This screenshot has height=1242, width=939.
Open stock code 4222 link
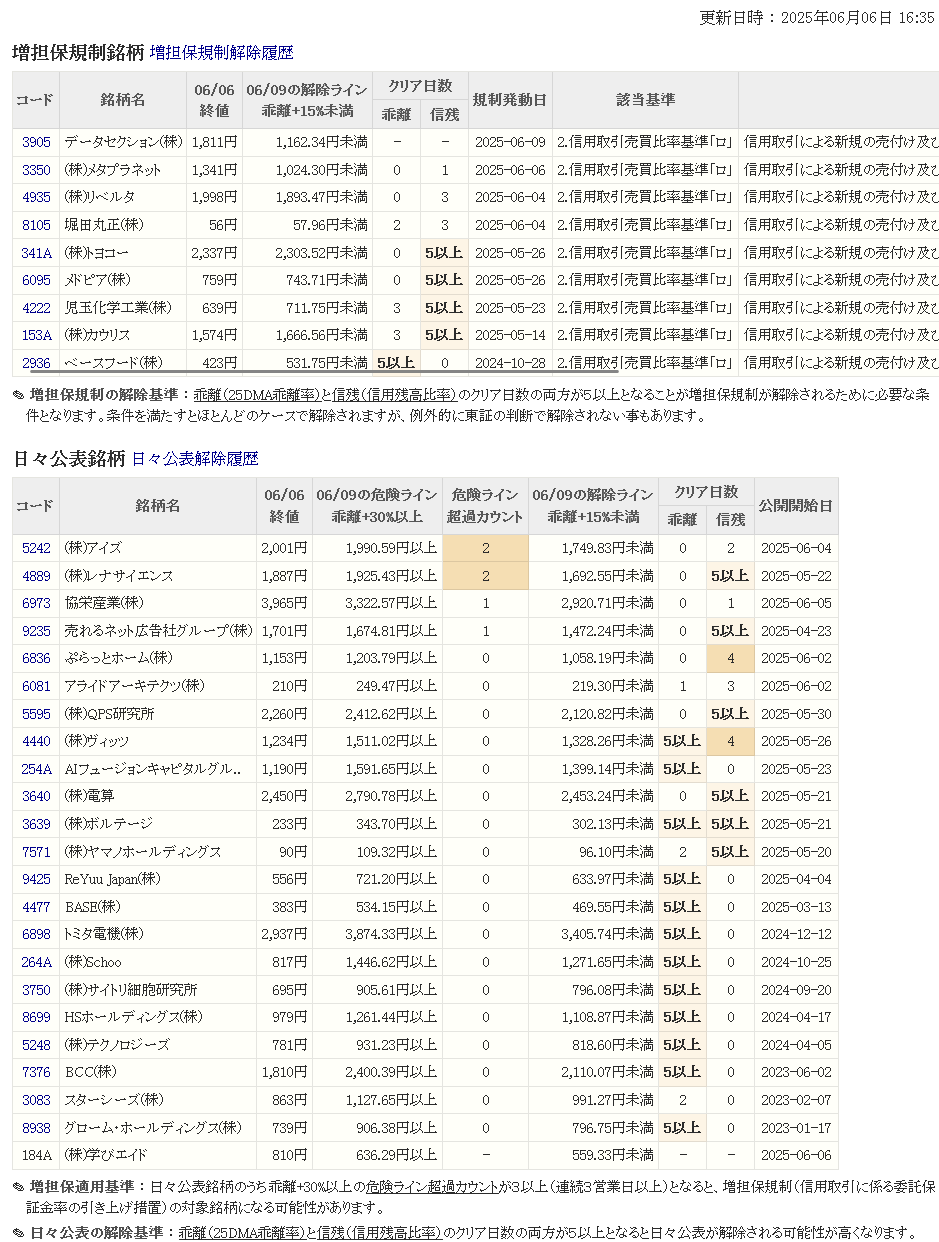pyautogui.click(x=36, y=308)
